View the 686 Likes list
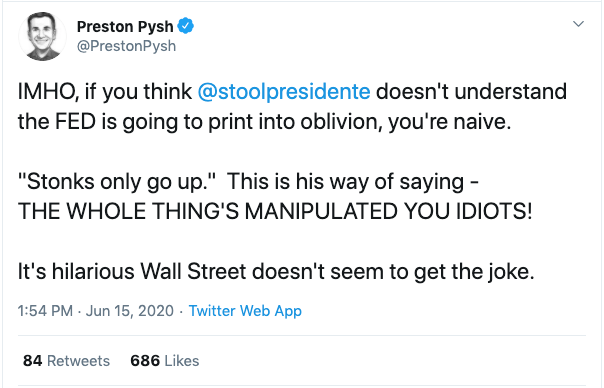This screenshot has width=604, height=388. pos(164,361)
